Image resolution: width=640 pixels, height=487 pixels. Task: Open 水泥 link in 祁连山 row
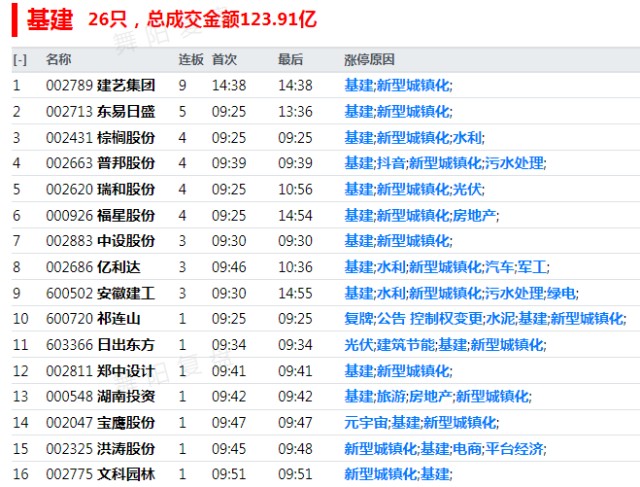501,318
